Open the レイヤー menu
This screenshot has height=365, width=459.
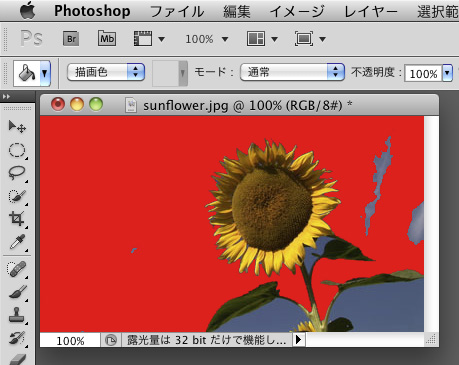tap(371, 12)
